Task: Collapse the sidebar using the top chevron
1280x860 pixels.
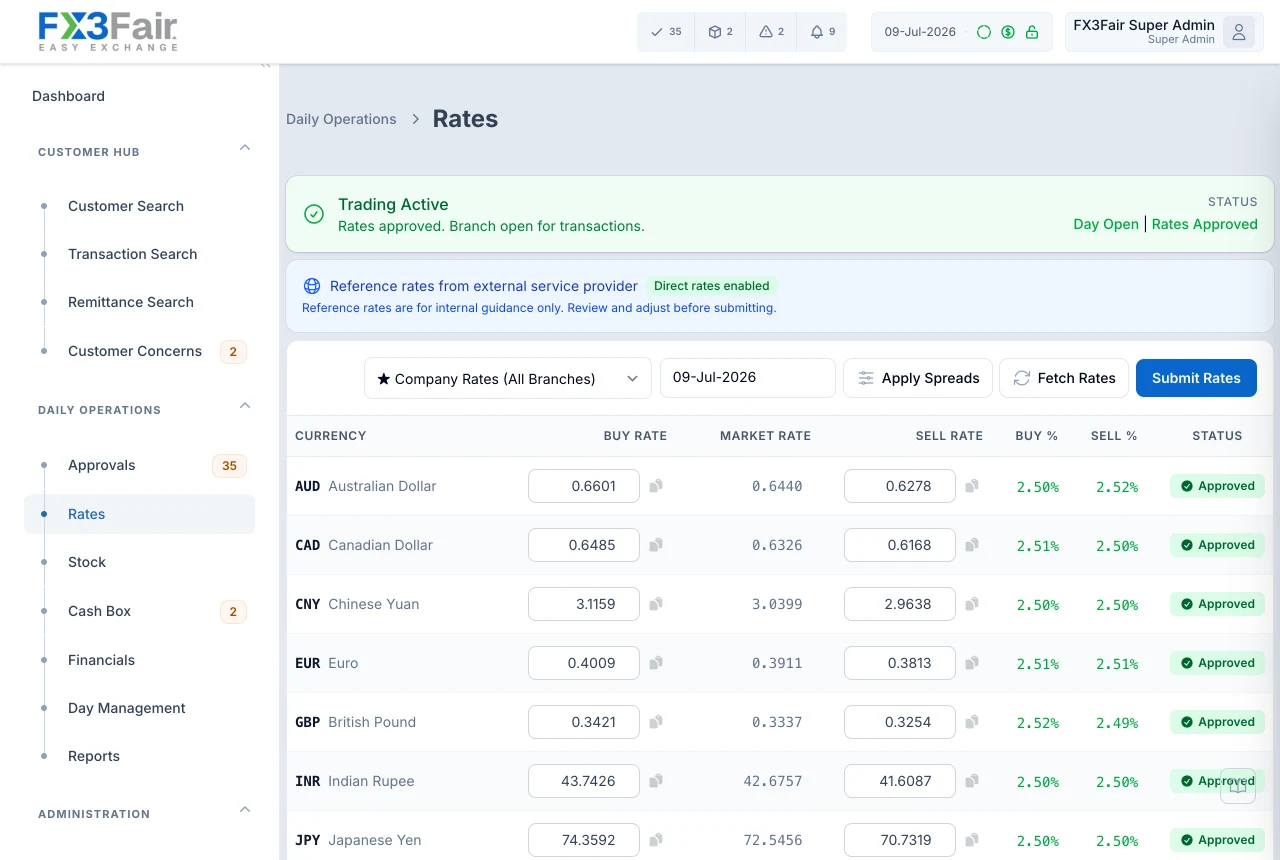Action: [265, 65]
